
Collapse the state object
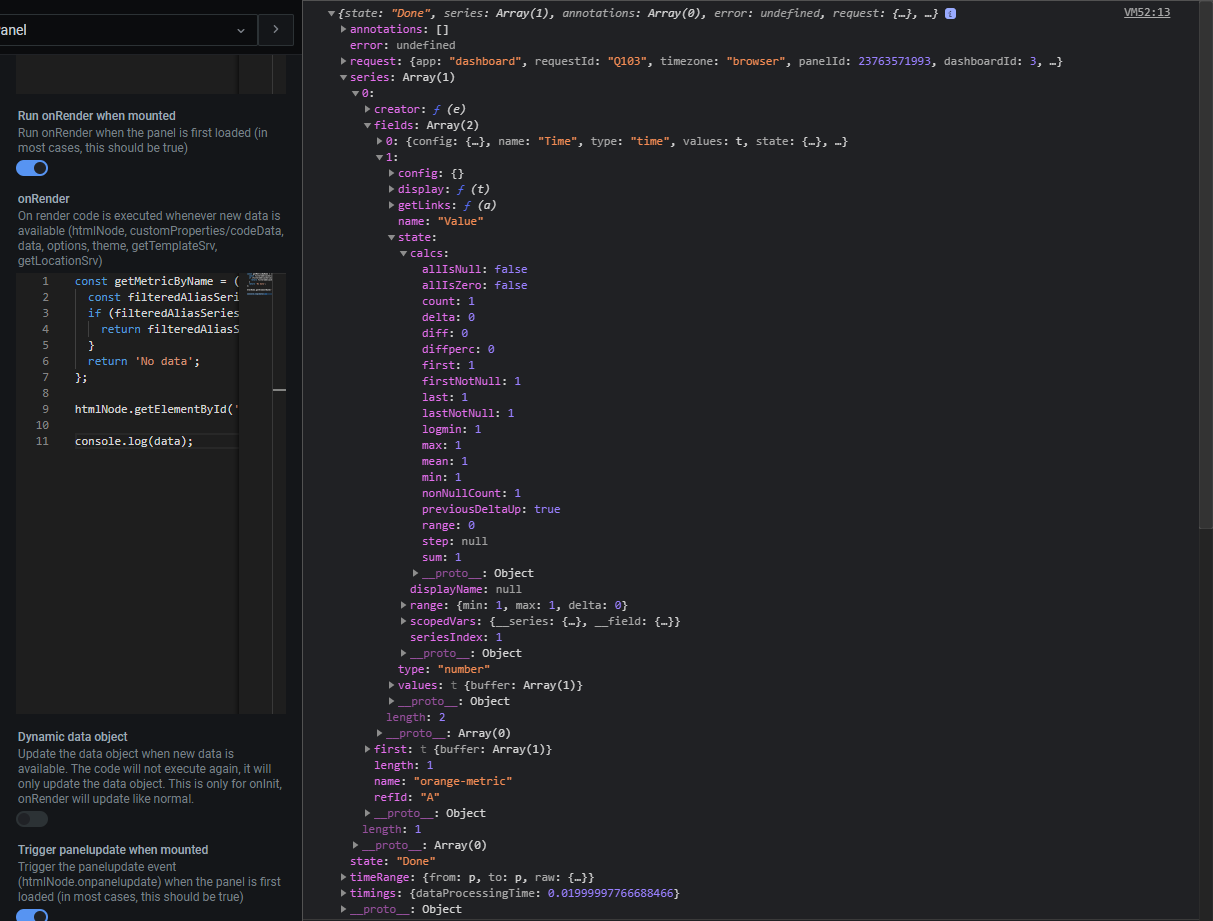point(391,237)
